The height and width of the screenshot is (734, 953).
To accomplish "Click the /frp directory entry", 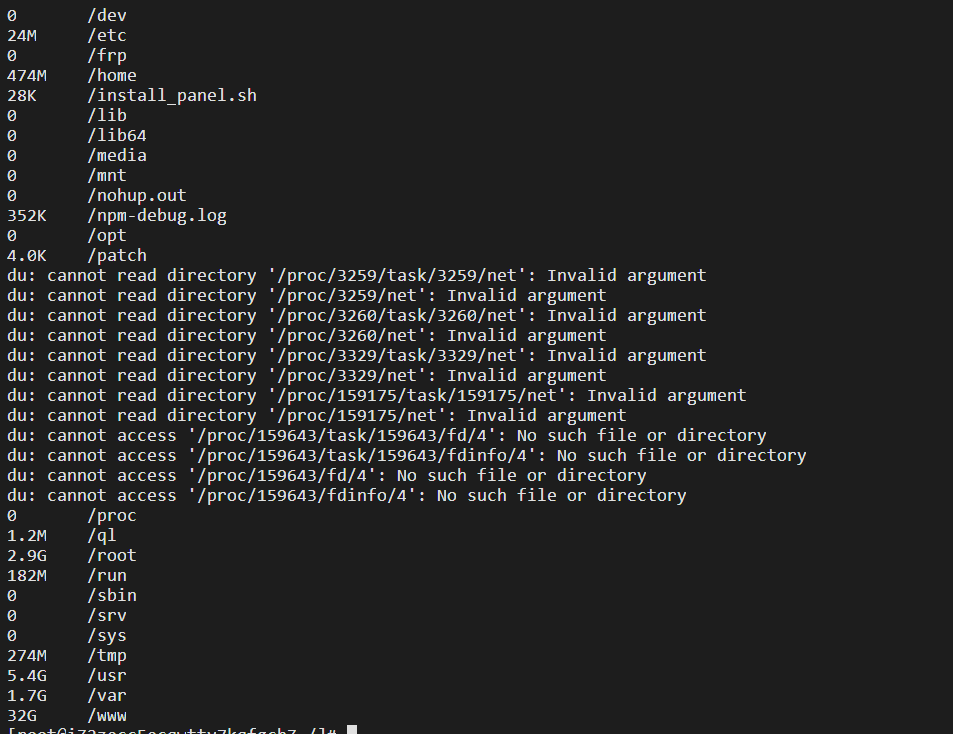I will click(67, 55).
